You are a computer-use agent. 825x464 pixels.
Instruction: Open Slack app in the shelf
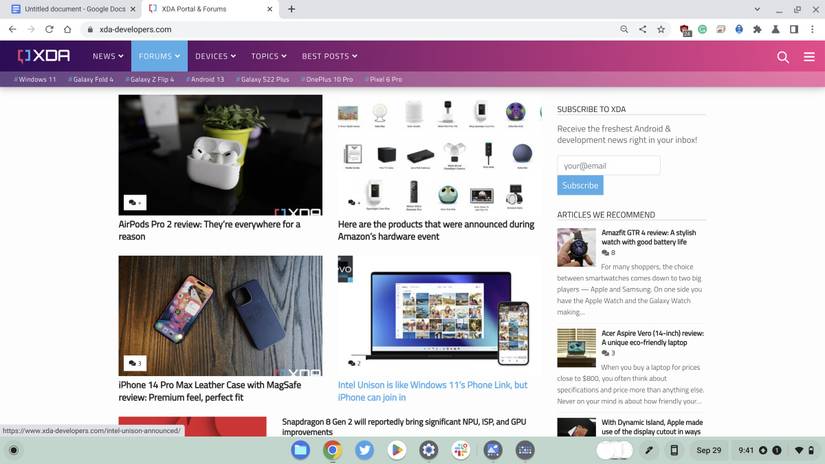(x=461, y=450)
